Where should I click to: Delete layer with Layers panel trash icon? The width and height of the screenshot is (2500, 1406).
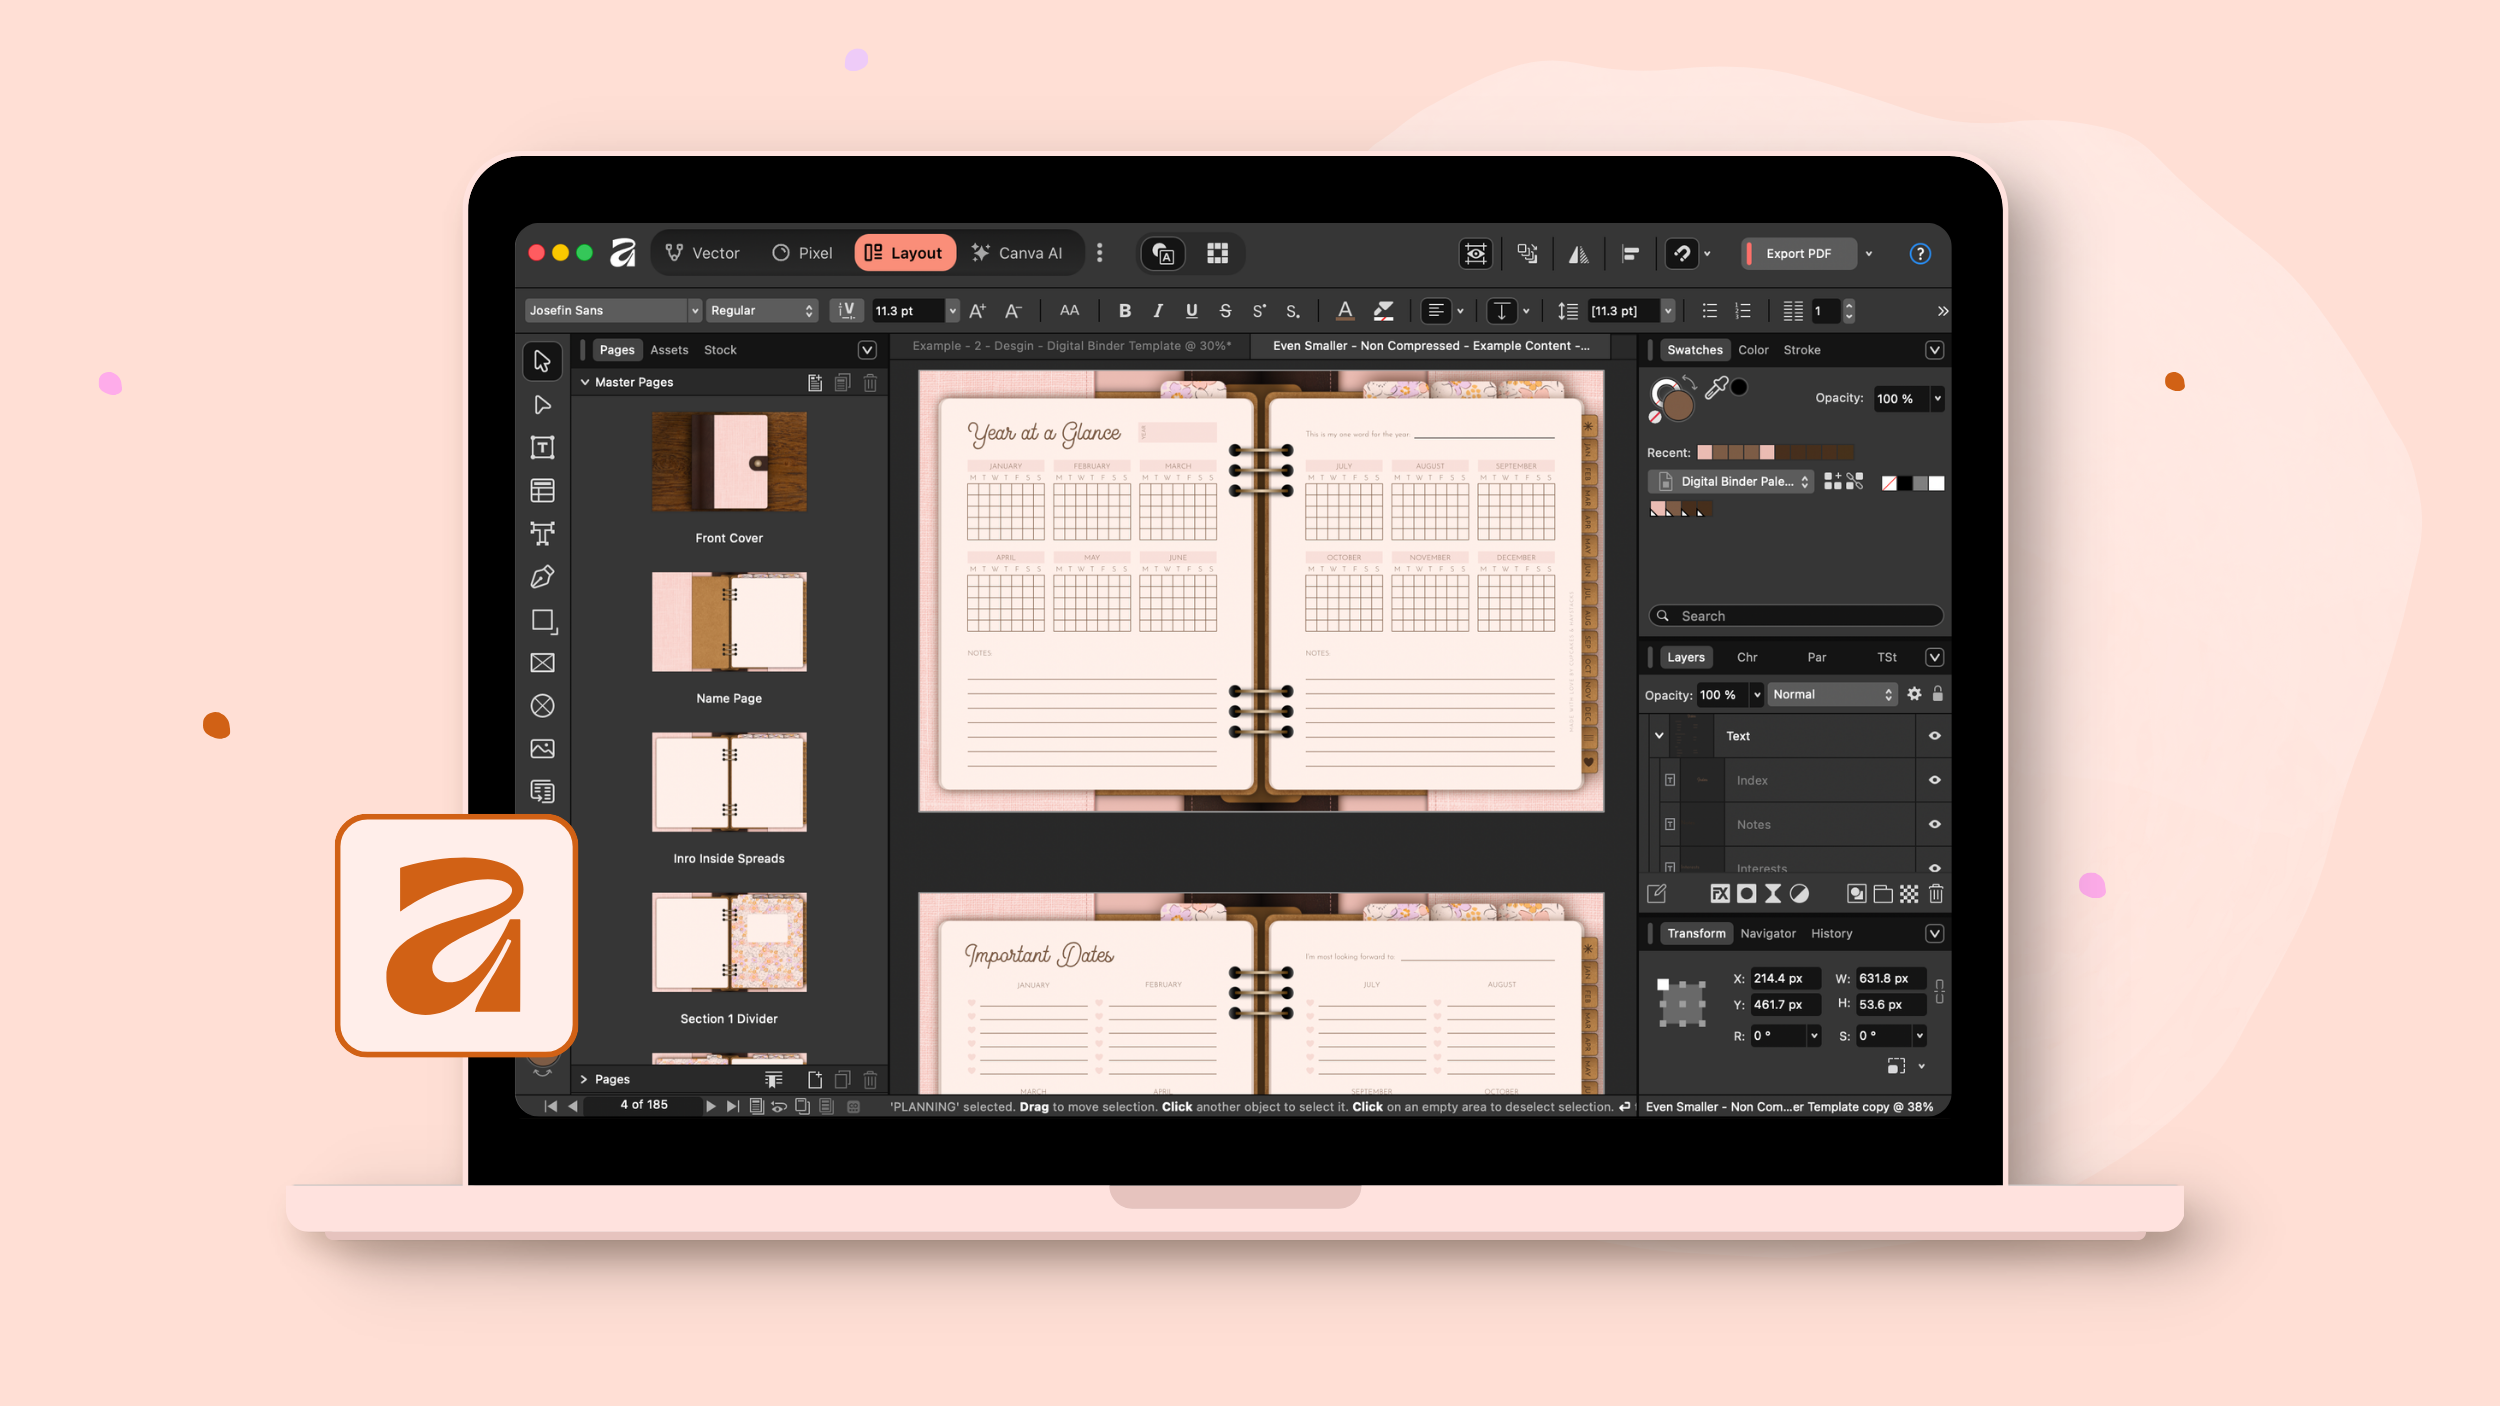pyautogui.click(x=1936, y=894)
